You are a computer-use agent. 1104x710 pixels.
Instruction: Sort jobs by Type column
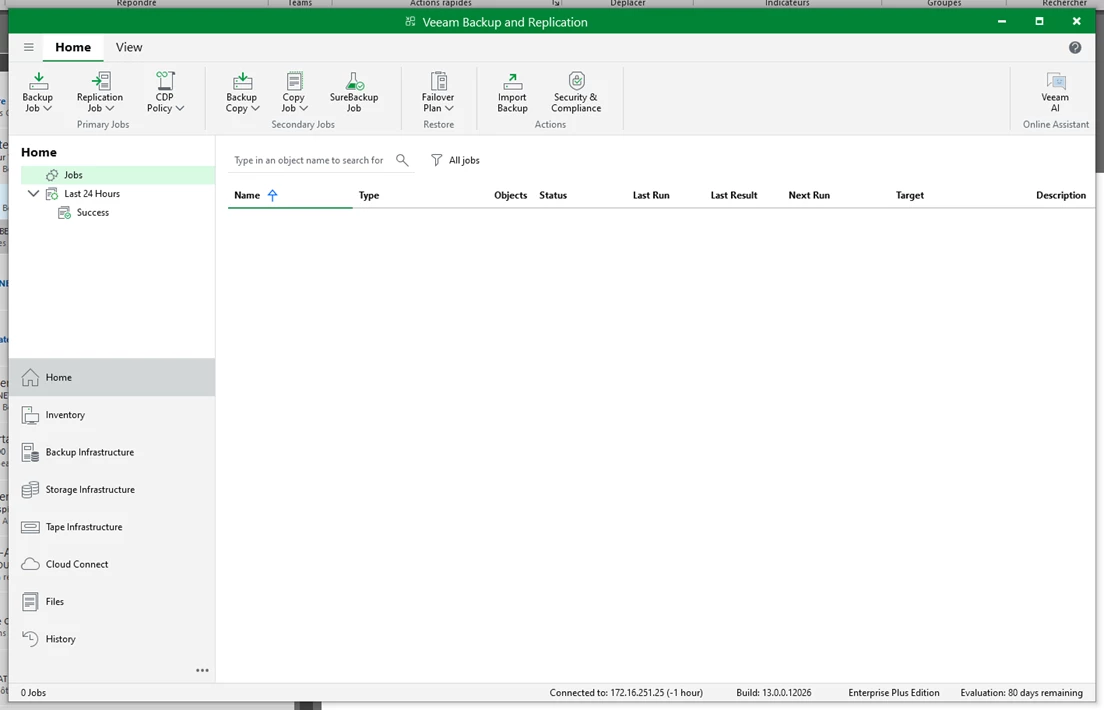pyautogui.click(x=369, y=195)
